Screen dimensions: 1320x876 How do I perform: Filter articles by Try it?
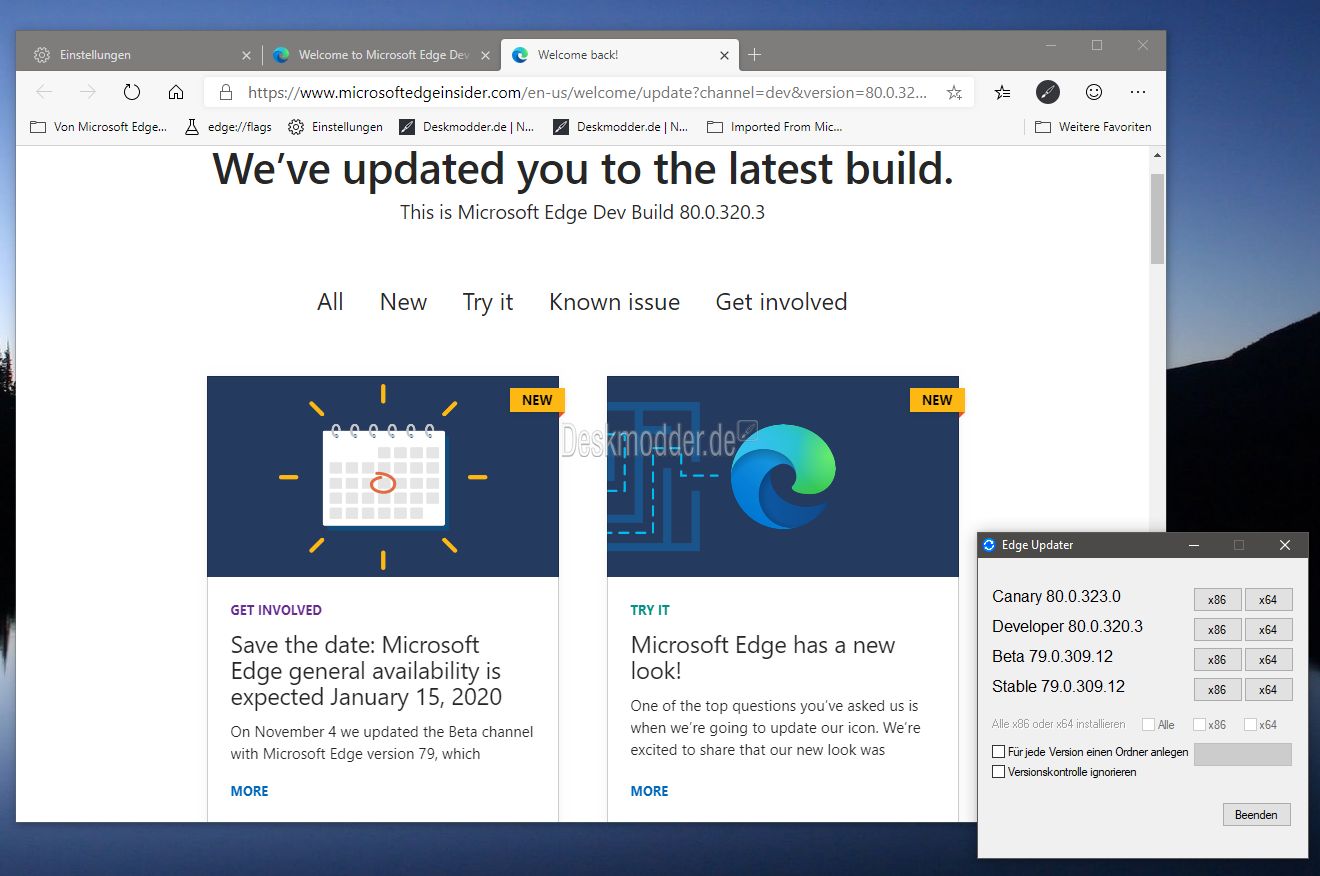(488, 302)
